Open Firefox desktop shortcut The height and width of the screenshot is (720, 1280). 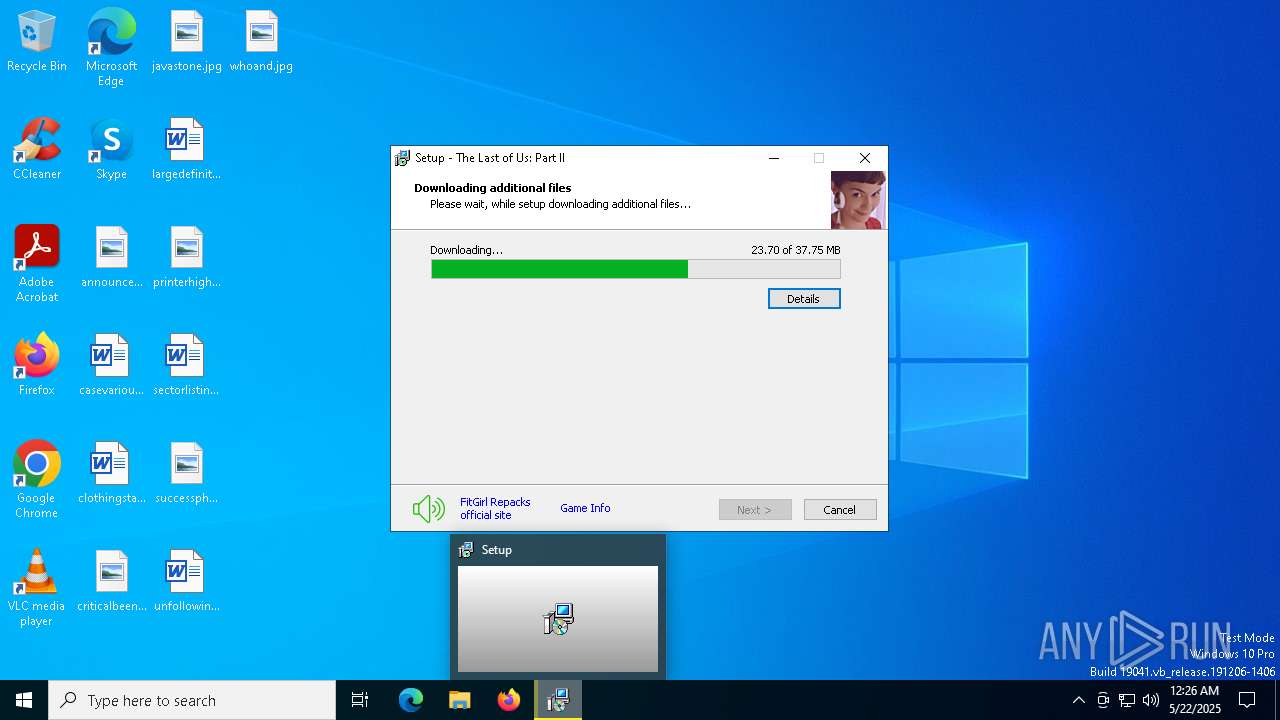37,366
